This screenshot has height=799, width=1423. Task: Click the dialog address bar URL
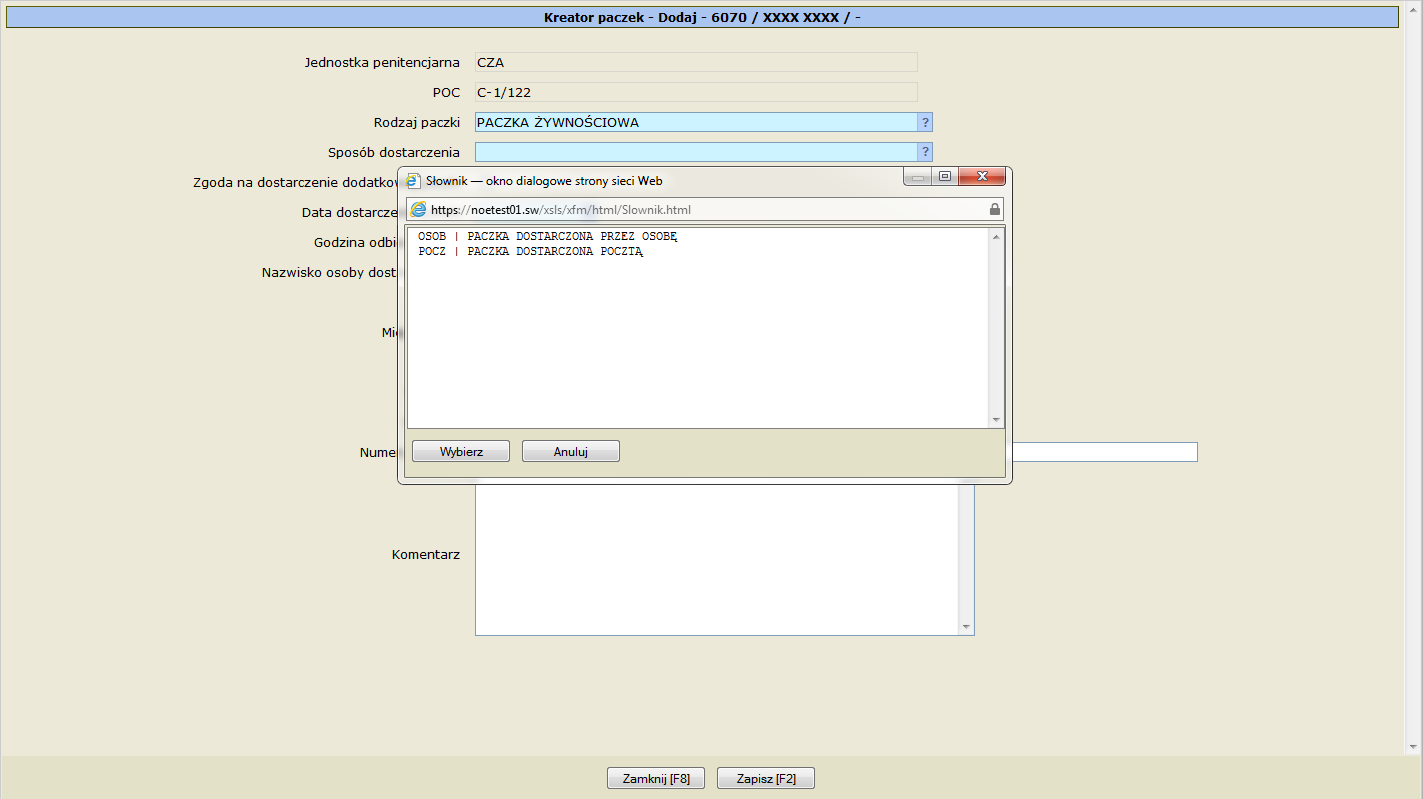point(560,210)
